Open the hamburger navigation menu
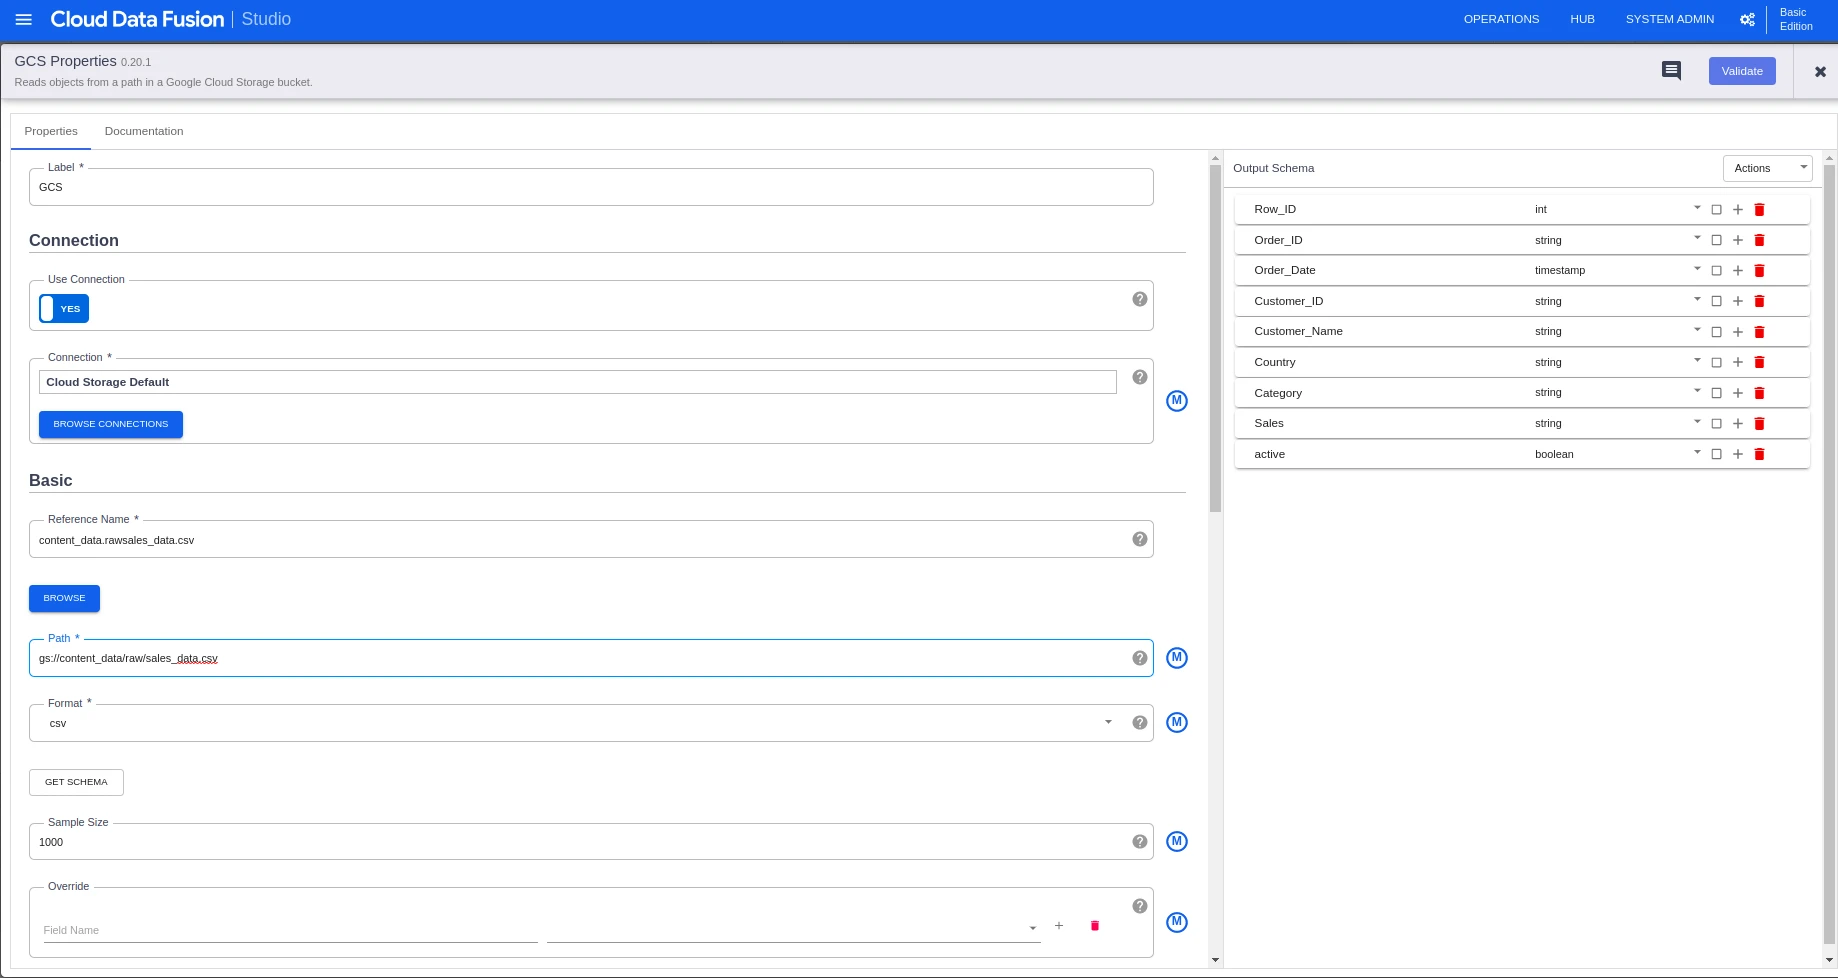Viewport: 1838px width, 978px height. pyautogui.click(x=24, y=19)
